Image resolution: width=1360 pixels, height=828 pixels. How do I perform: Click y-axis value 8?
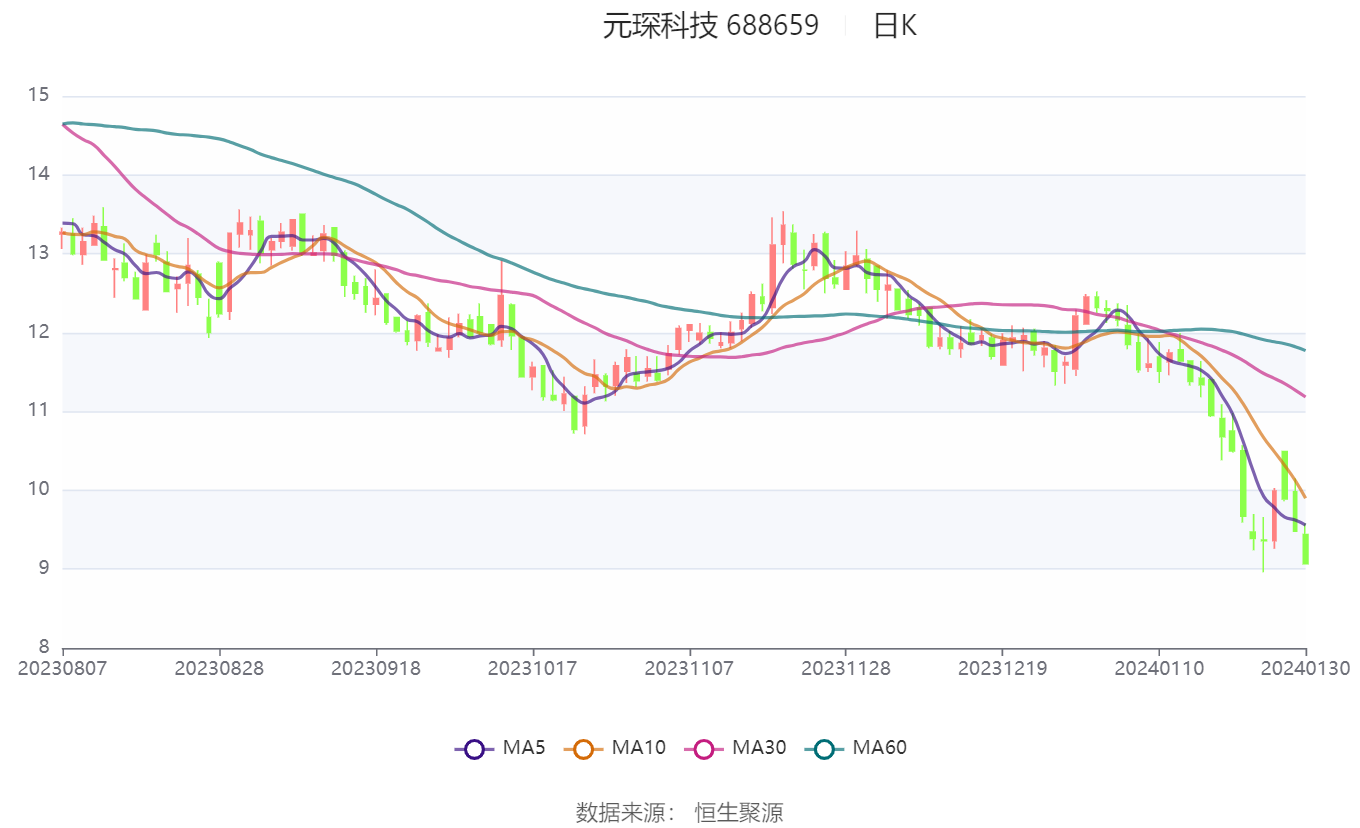[x=44, y=647]
